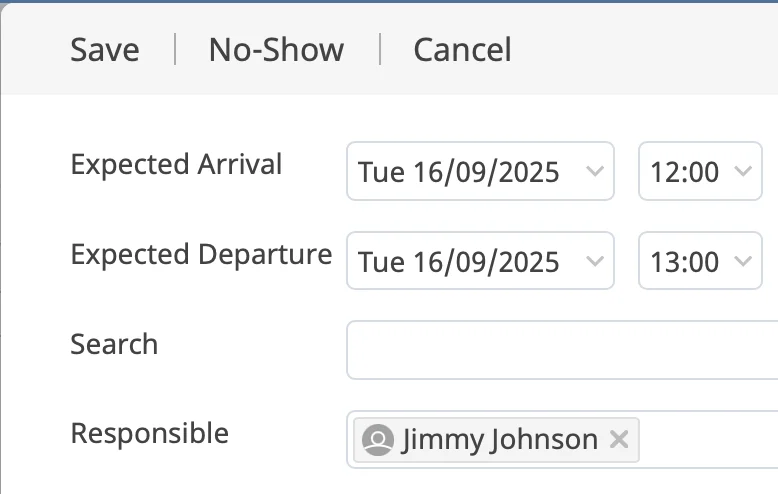The height and width of the screenshot is (494, 778).
Task: Click the Expected Departure label
Action: (201, 254)
